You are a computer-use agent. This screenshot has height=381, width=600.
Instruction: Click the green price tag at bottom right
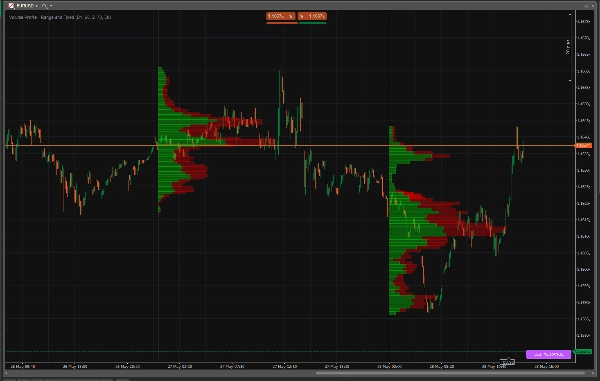(583, 352)
